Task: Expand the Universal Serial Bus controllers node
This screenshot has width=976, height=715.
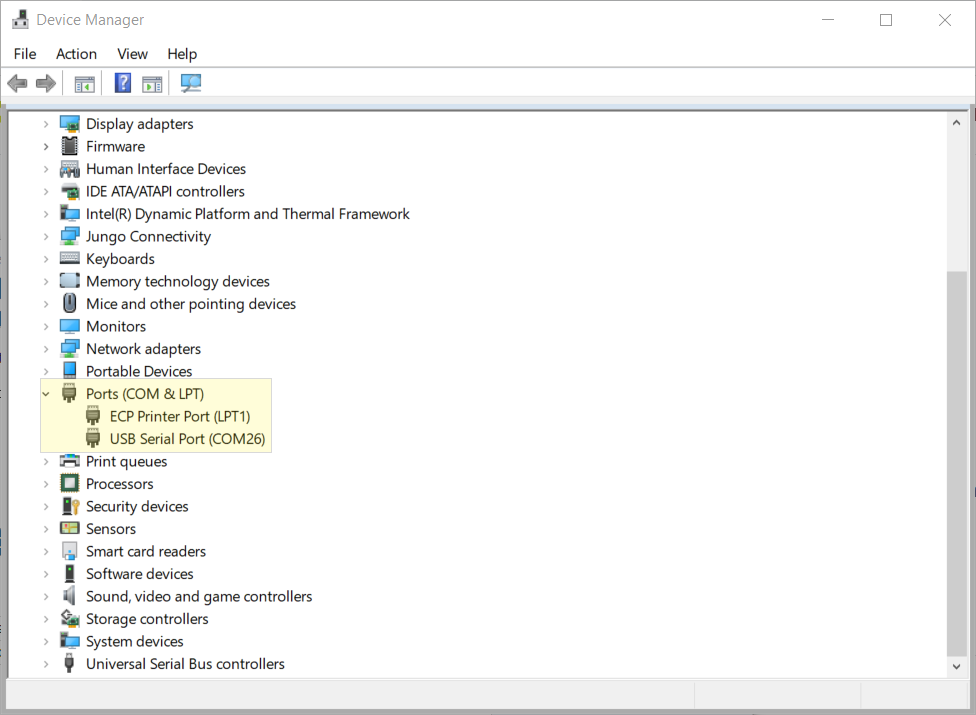Action: point(46,664)
